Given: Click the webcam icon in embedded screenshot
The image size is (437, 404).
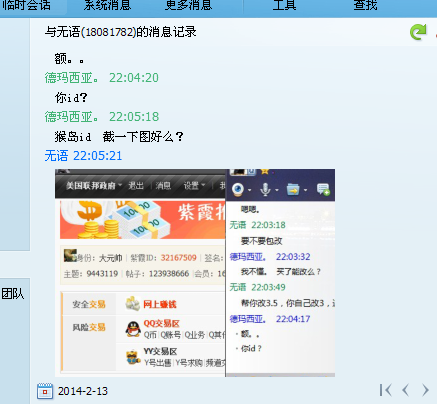Looking at the screenshot, I should [x=238, y=189].
